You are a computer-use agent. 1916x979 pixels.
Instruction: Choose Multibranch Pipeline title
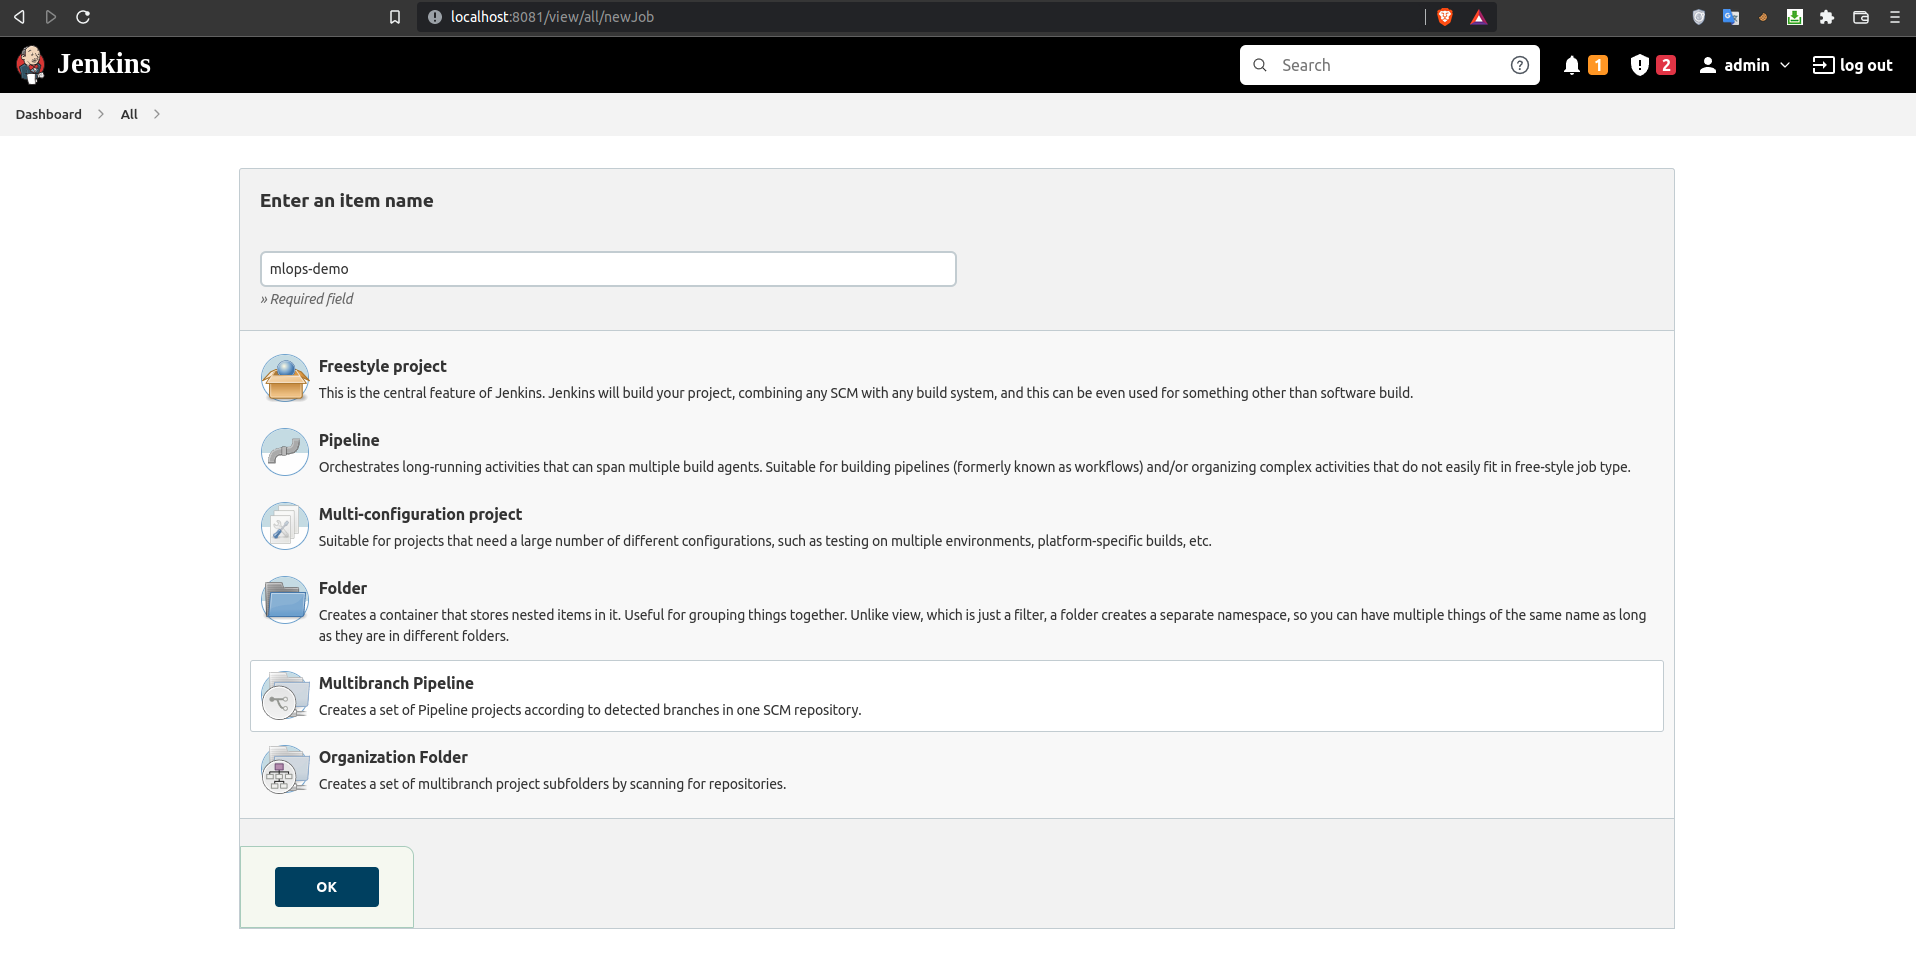point(396,683)
